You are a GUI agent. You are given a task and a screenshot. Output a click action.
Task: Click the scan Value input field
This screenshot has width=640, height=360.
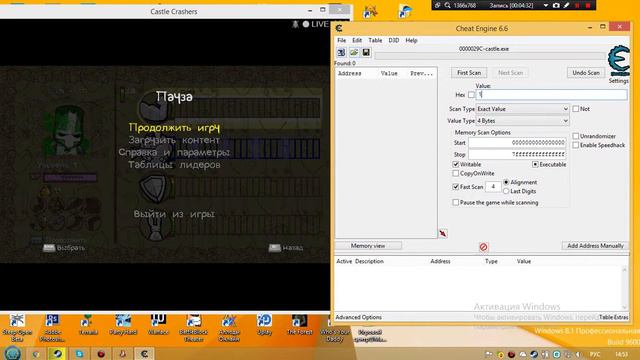click(x=551, y=95)
